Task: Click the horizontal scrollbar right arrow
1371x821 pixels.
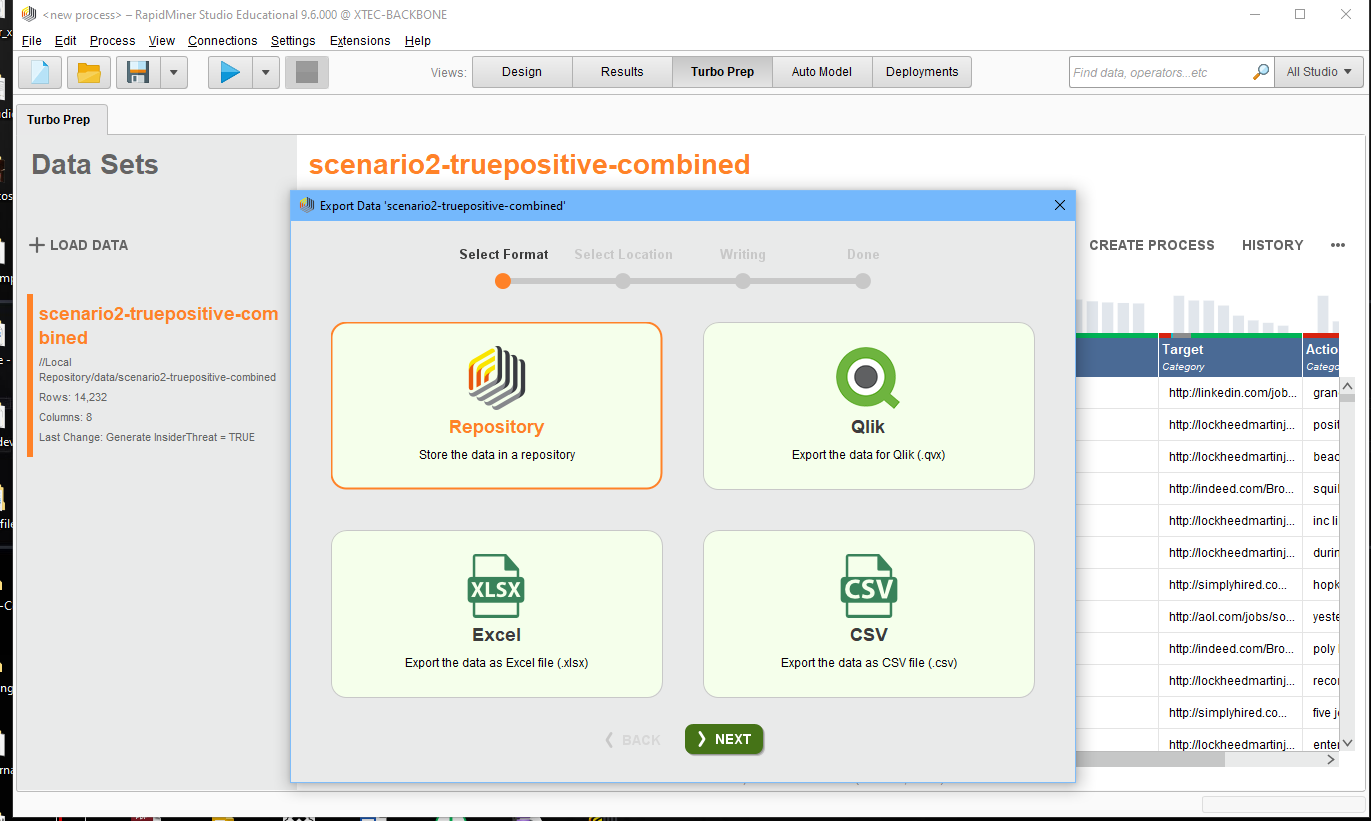Action: tap(1331, 760)
